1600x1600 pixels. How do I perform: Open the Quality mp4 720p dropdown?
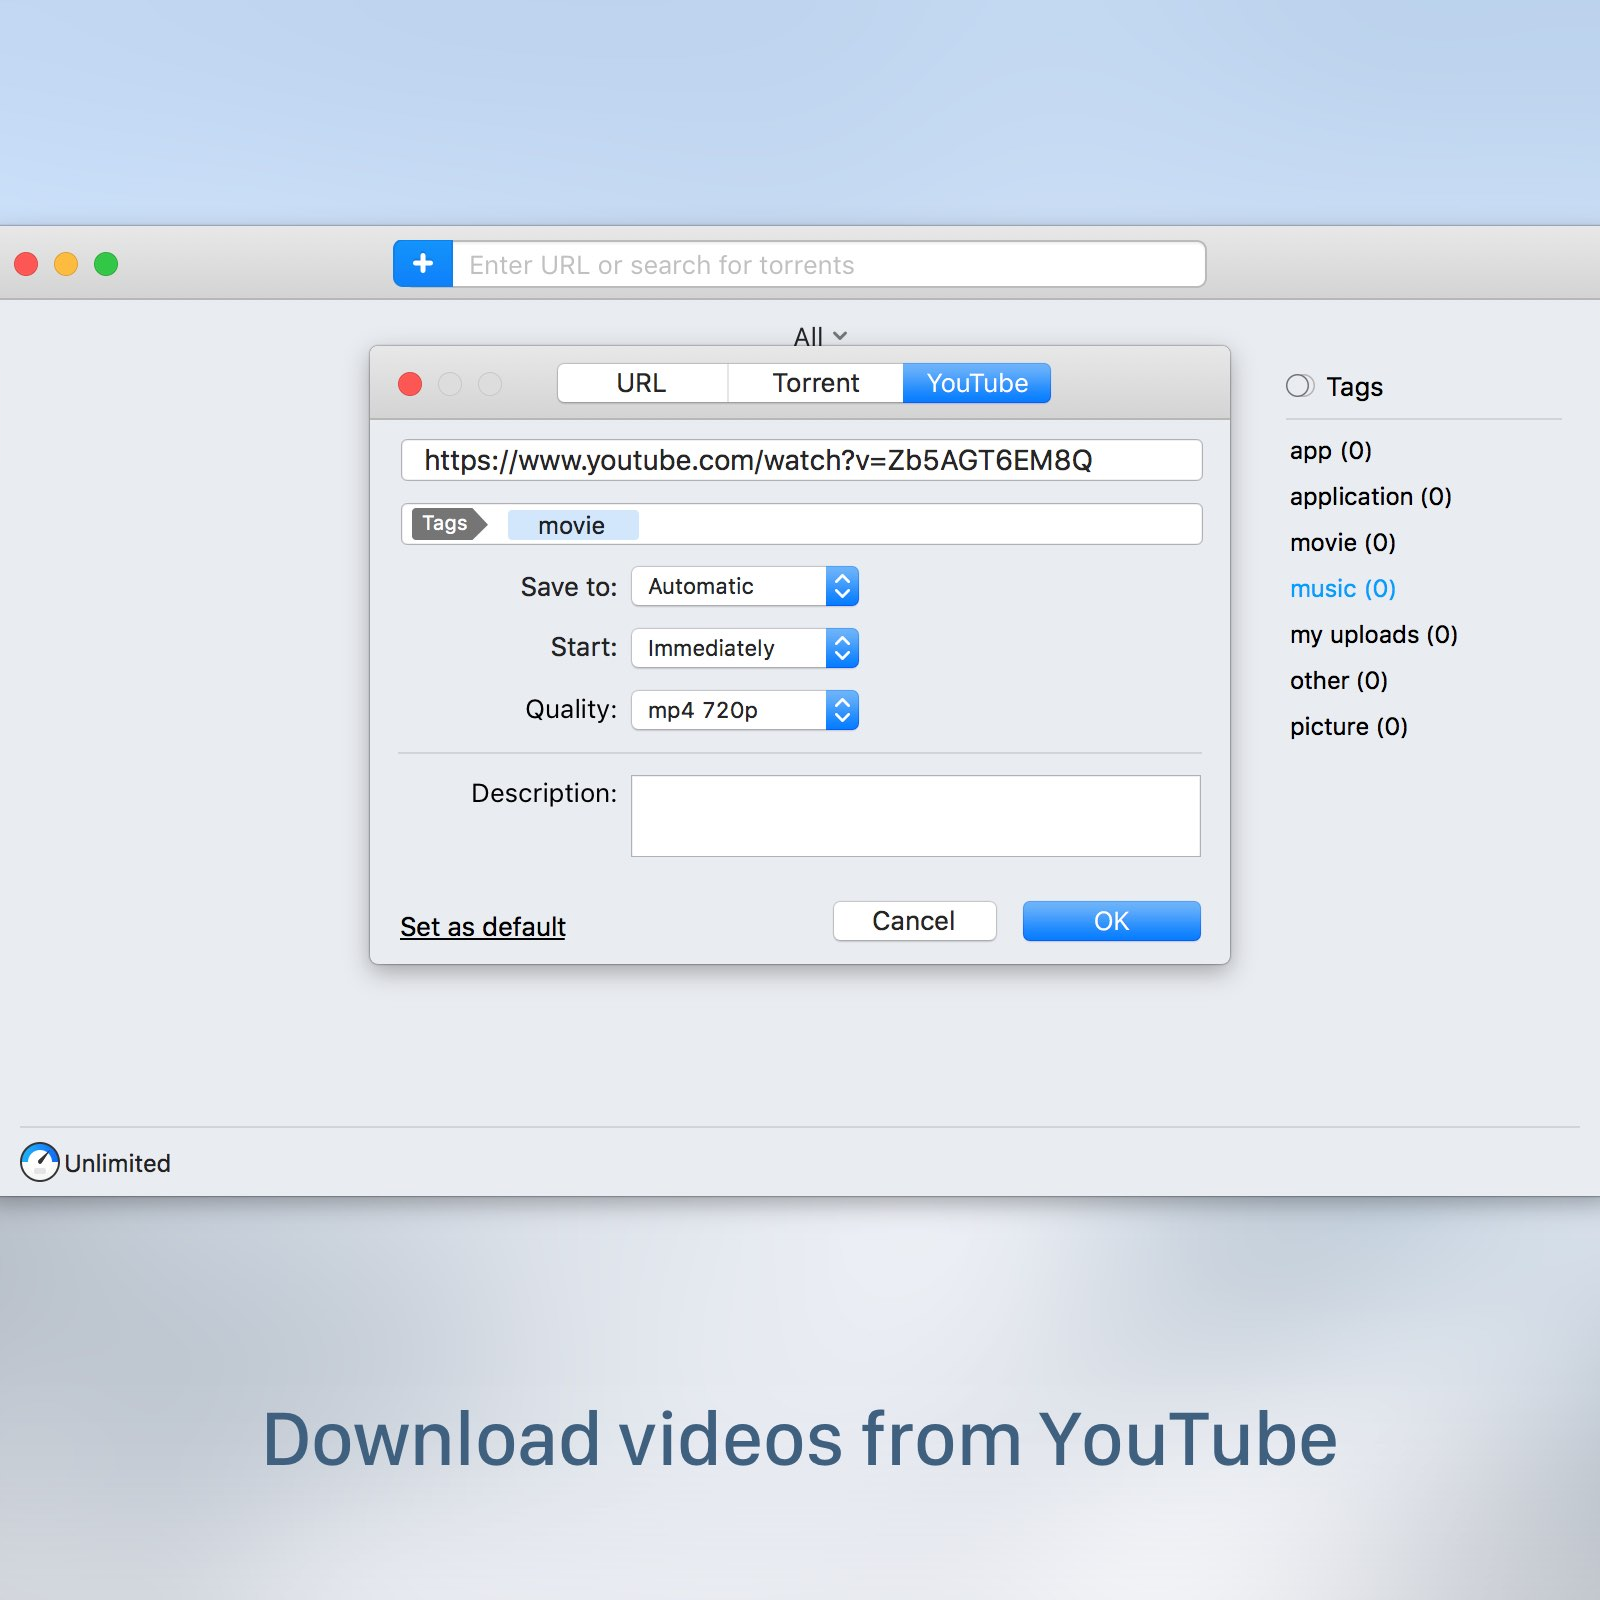click(x=745, y=710)
